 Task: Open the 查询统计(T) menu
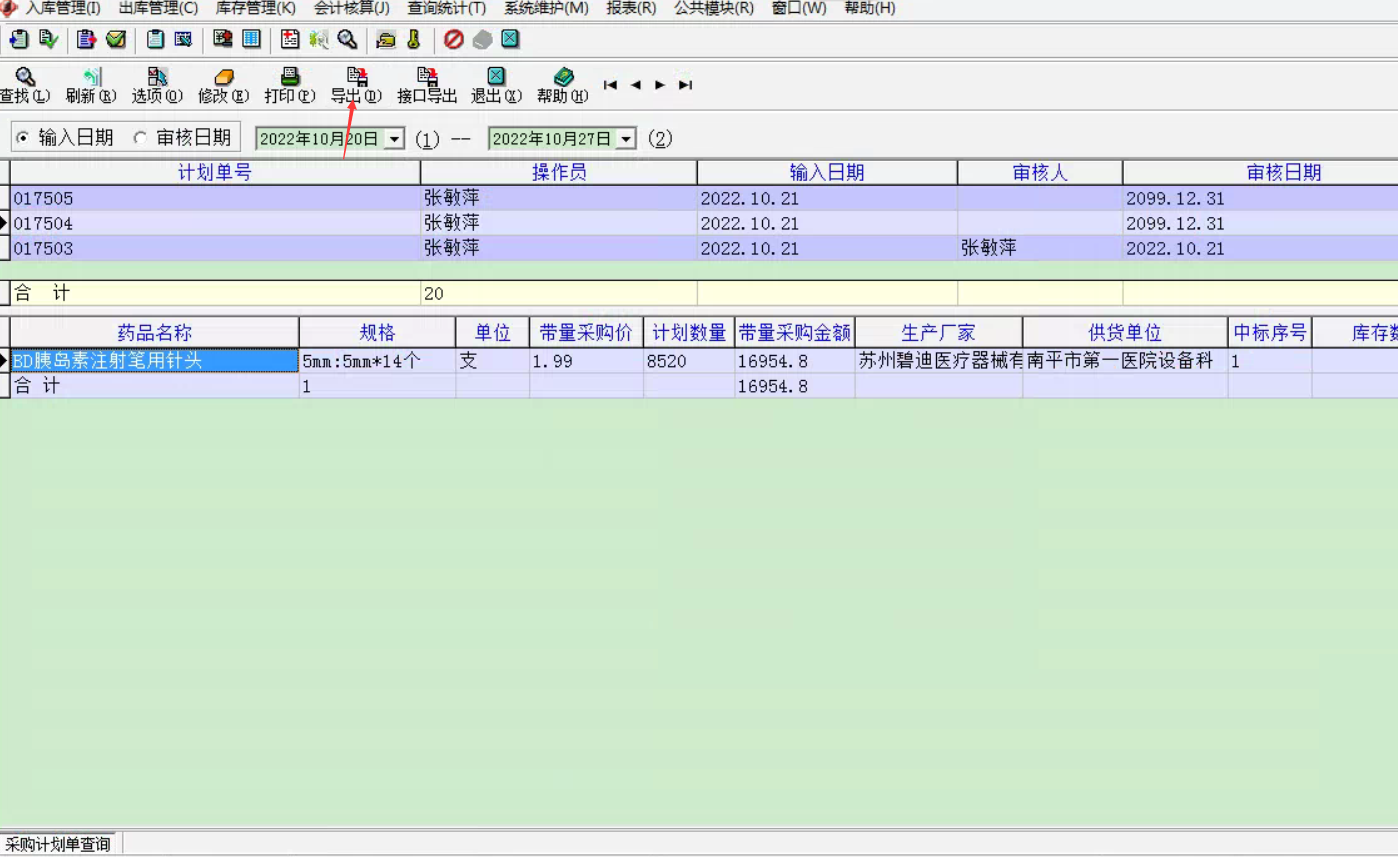447,8
